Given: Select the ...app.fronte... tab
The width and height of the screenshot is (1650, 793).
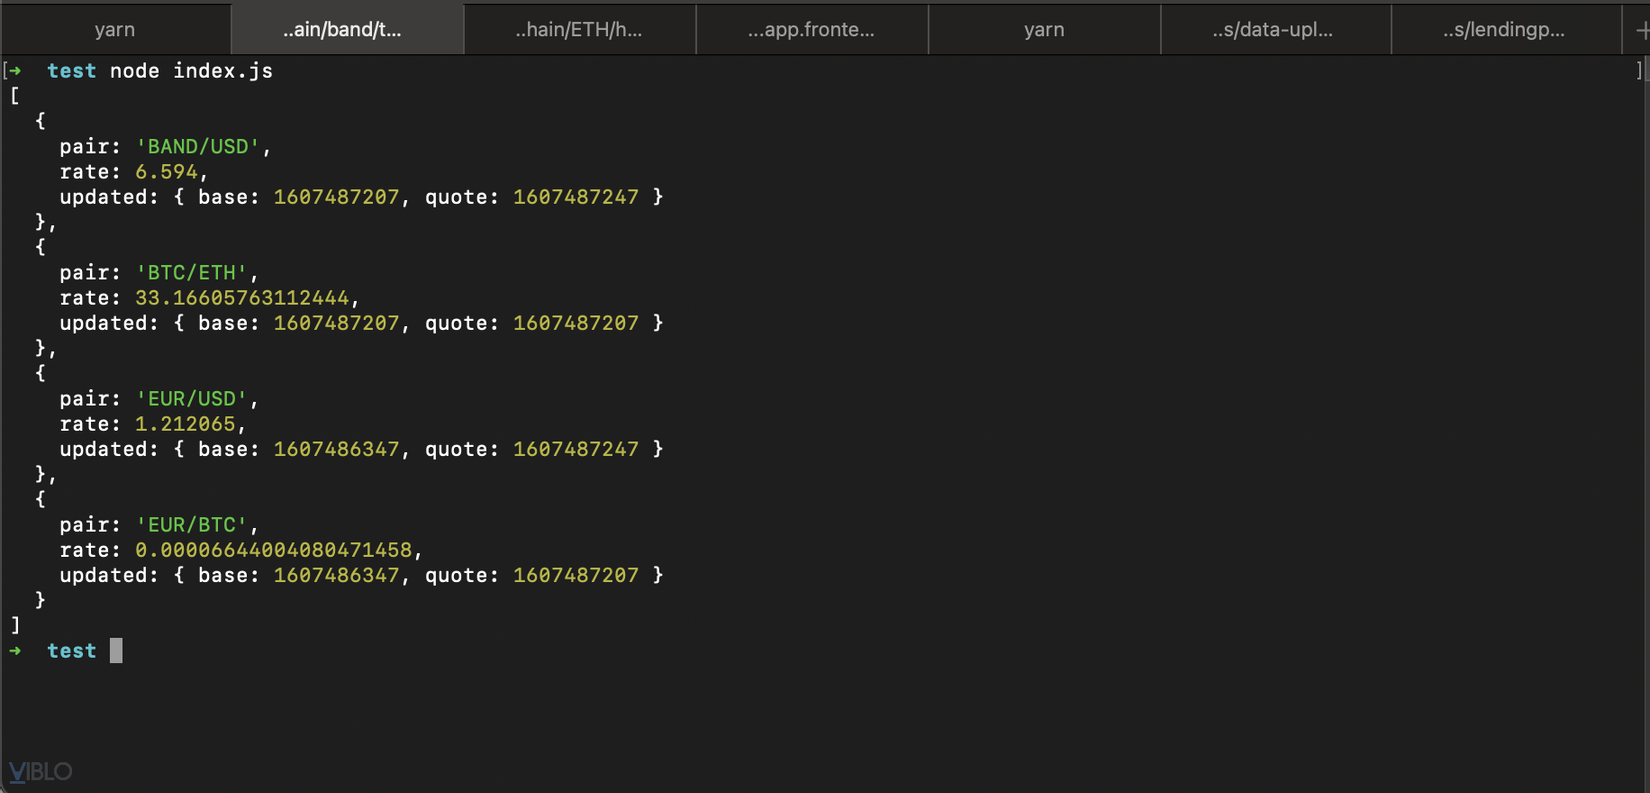Looking at the screenshot, I should pyautogui.click(x=811, y=30).
